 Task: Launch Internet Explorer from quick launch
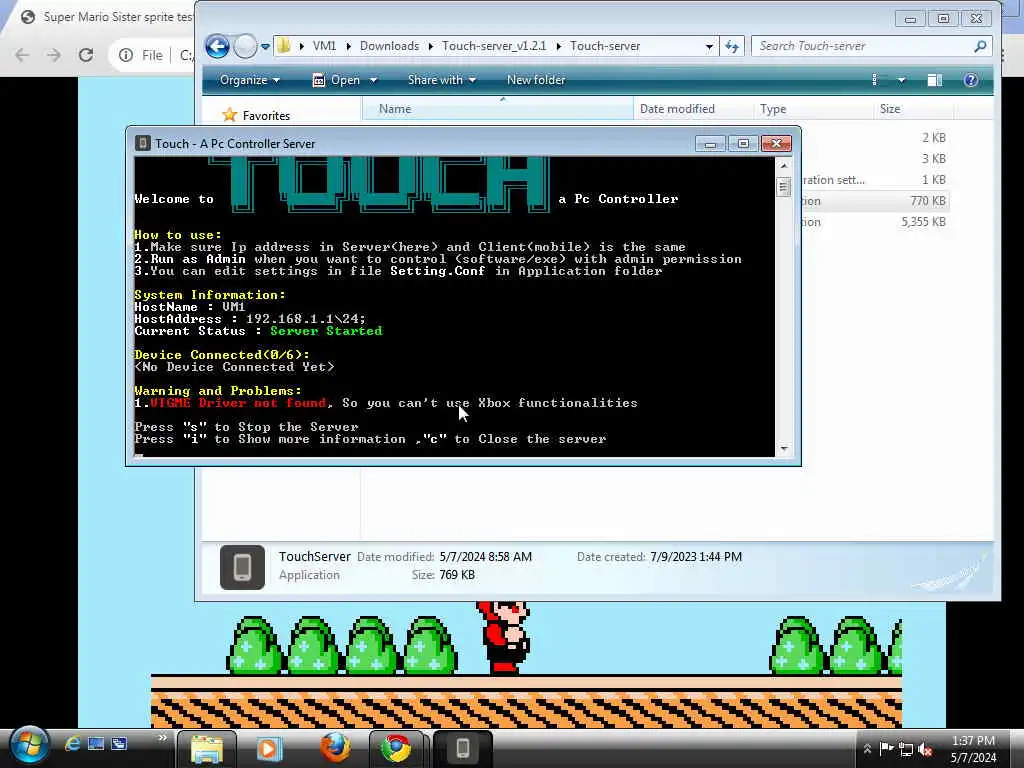72,743
